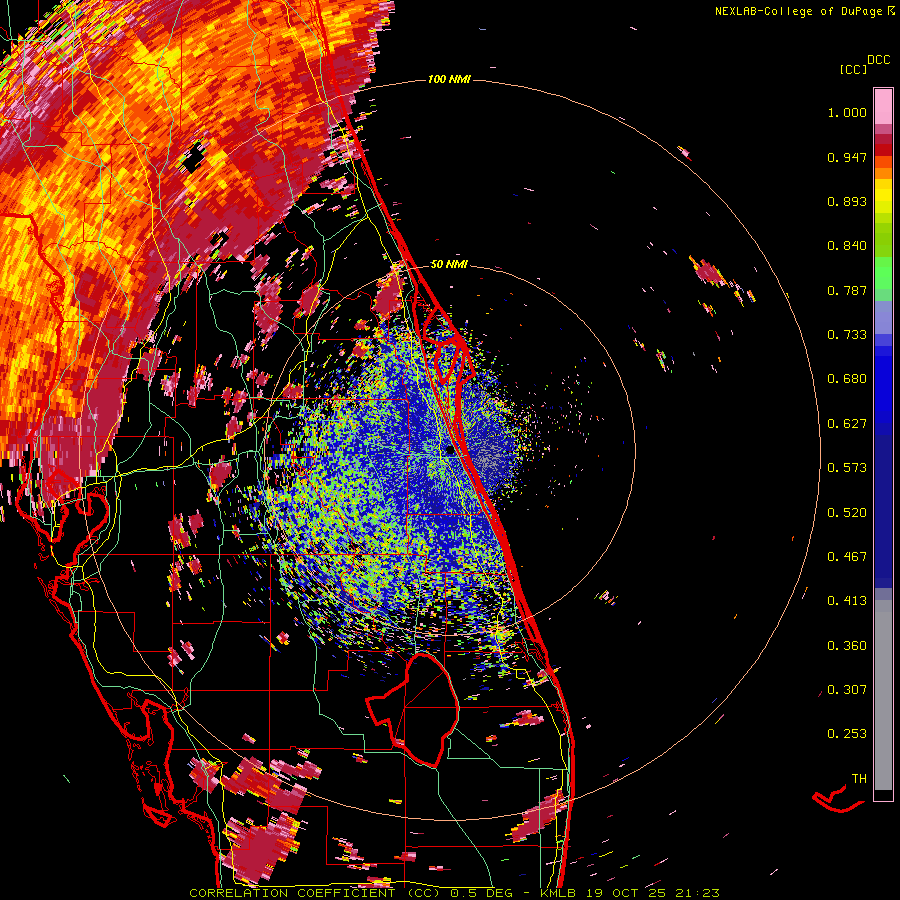900x900 pixels.
Task: Click the TH threshold label
Action: (859, 779)
